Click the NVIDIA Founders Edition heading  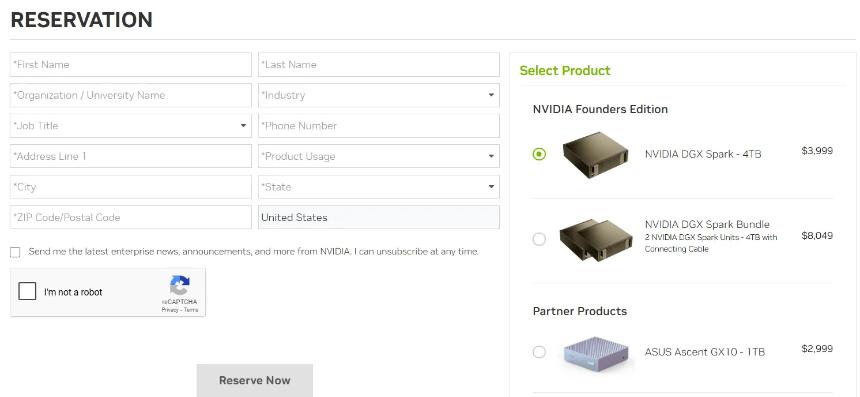tap(600, 109)
